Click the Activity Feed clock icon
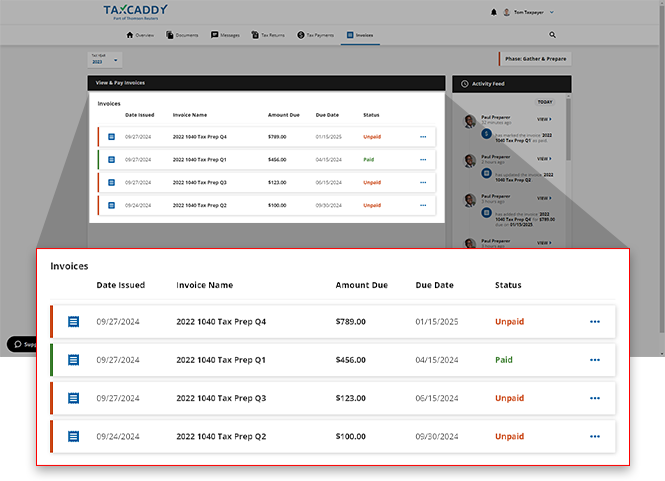This screenshot has width=665, height=481. click(464, 85)
